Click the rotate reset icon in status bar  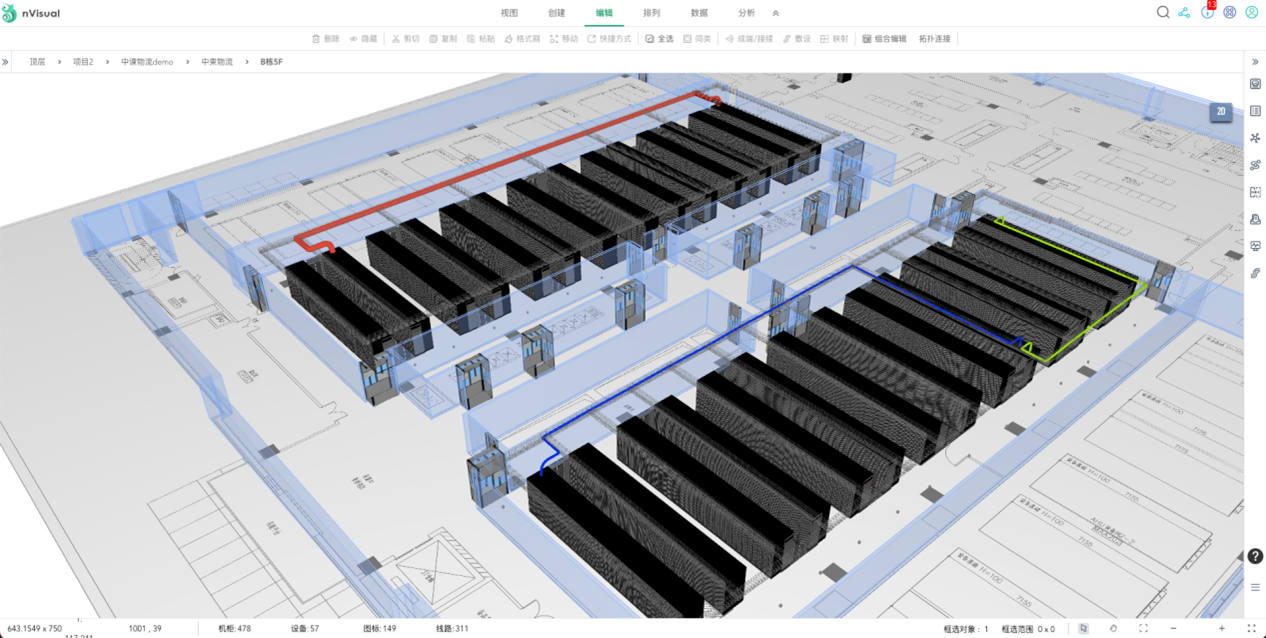[1113, 628]
